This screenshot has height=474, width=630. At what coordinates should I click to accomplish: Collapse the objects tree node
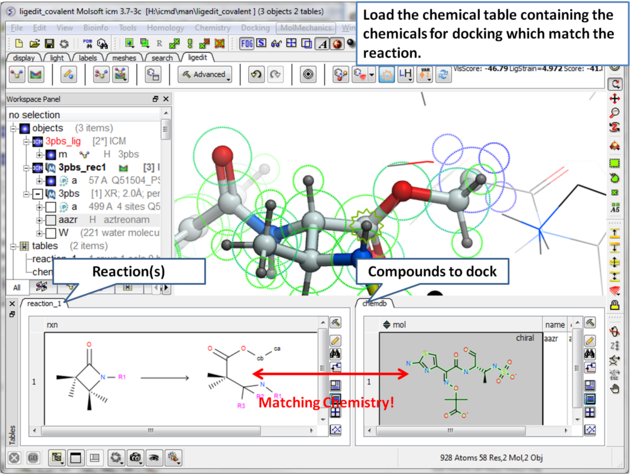[x=13, y=129]
